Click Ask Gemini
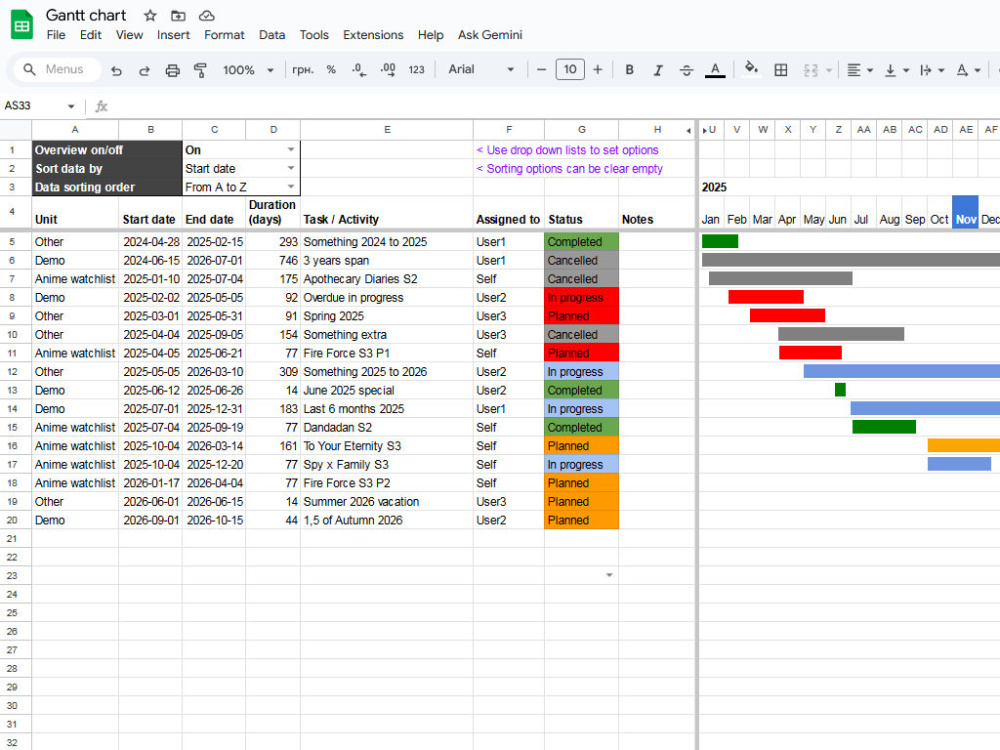 [x=490, y=35]
